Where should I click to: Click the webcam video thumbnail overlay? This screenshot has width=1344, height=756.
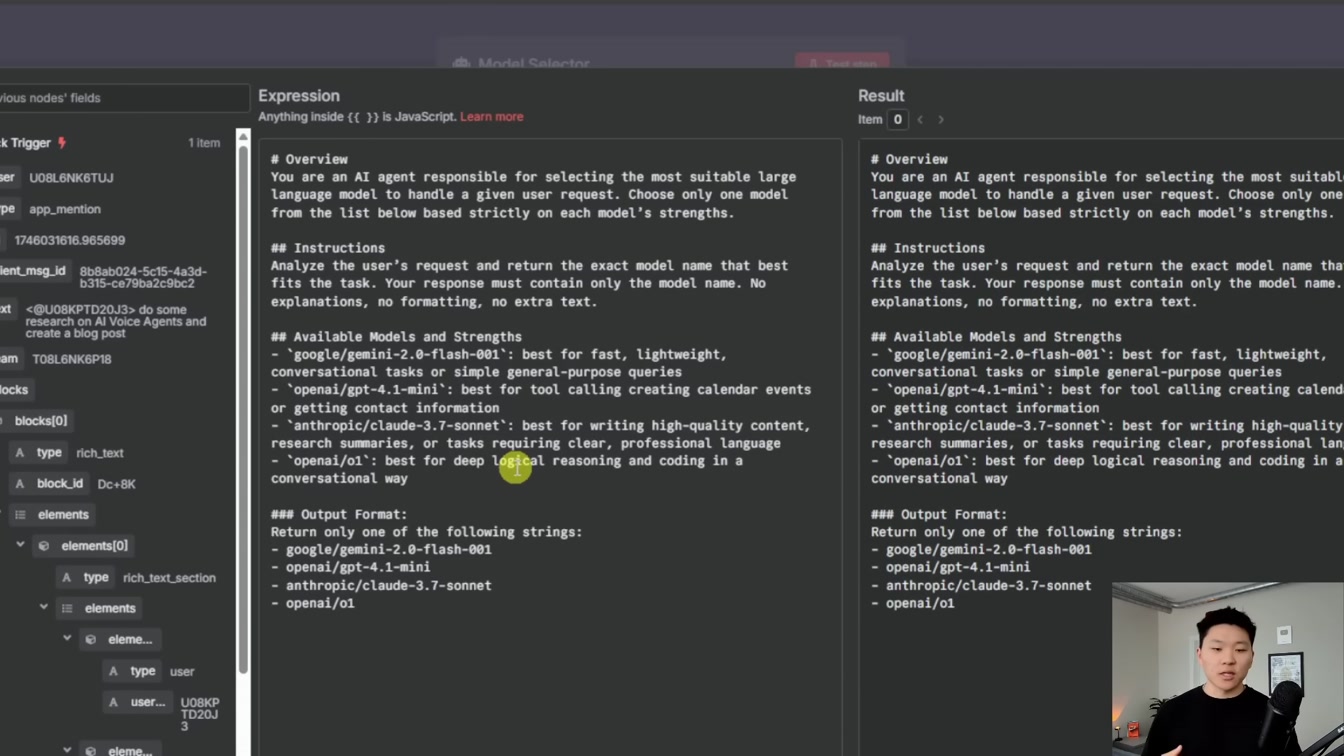1228,669
